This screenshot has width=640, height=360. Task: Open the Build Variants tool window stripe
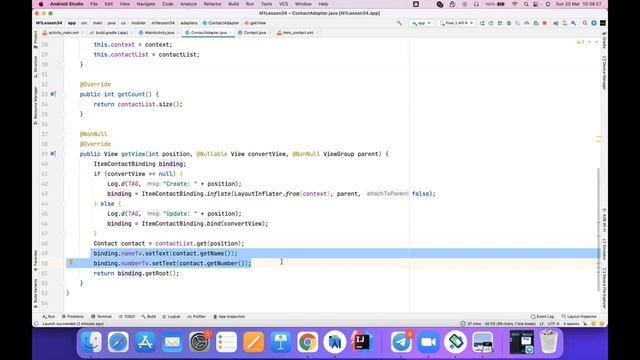(36, 293)
